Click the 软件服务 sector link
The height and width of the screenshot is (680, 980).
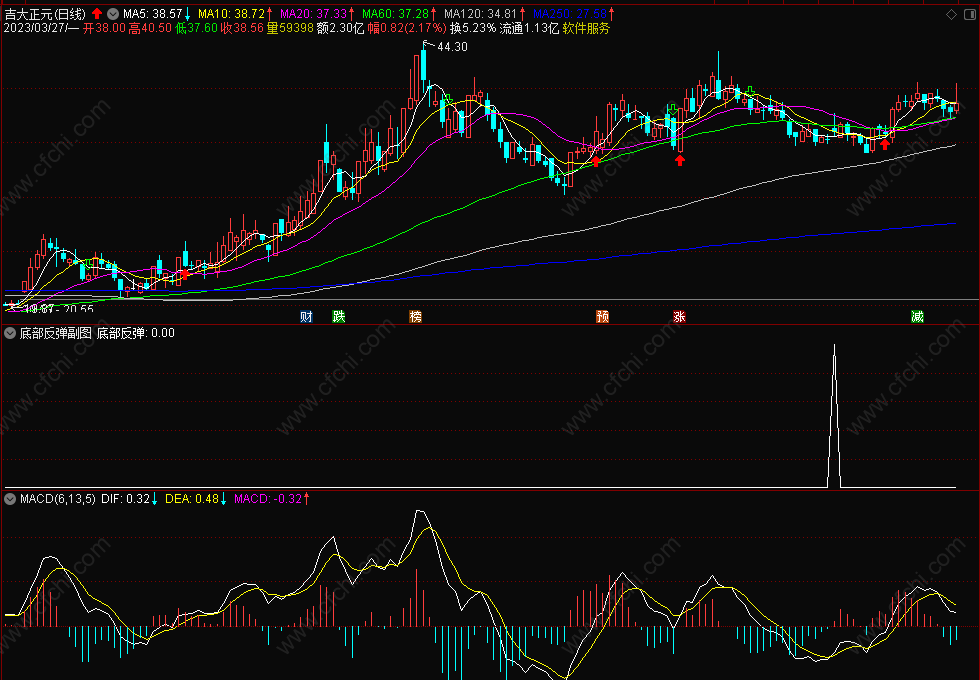coord(586,28)
